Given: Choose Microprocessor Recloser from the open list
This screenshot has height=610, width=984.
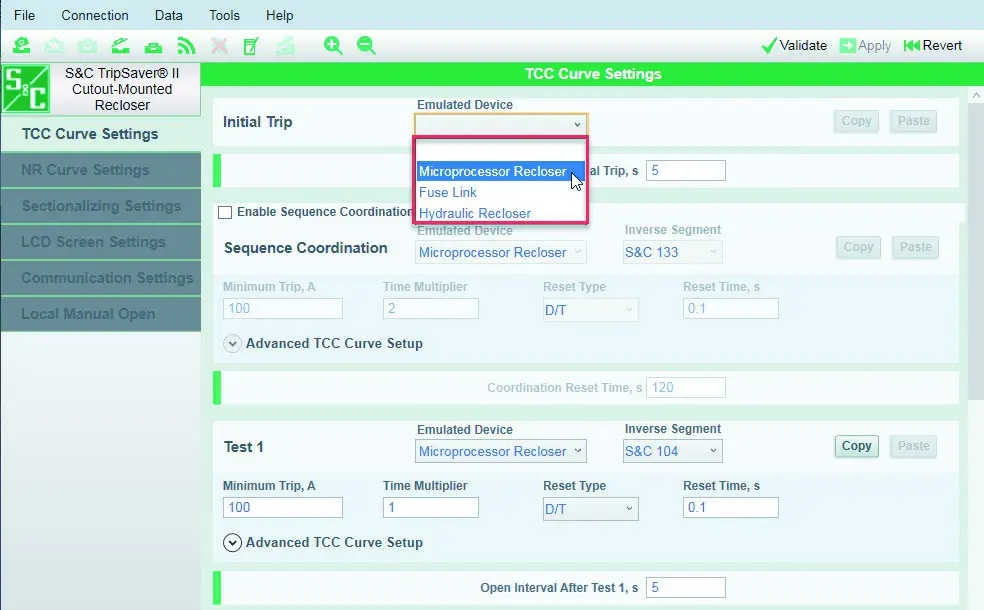Looking at the screenshot, I should click(x=501, y=171).
